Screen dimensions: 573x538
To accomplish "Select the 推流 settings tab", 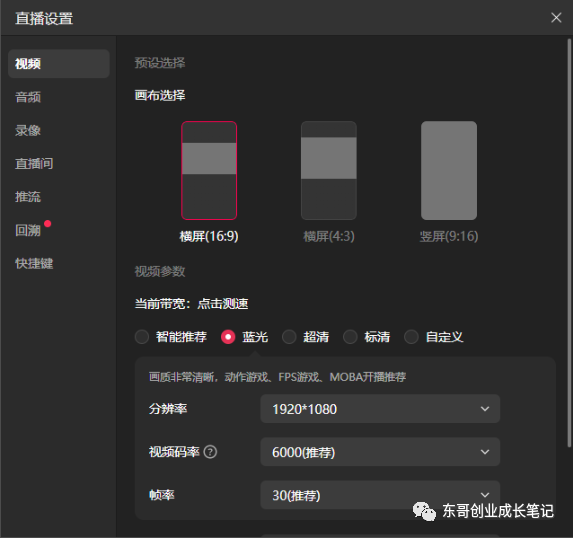I will pyautogui.click(x=28, y=197).
